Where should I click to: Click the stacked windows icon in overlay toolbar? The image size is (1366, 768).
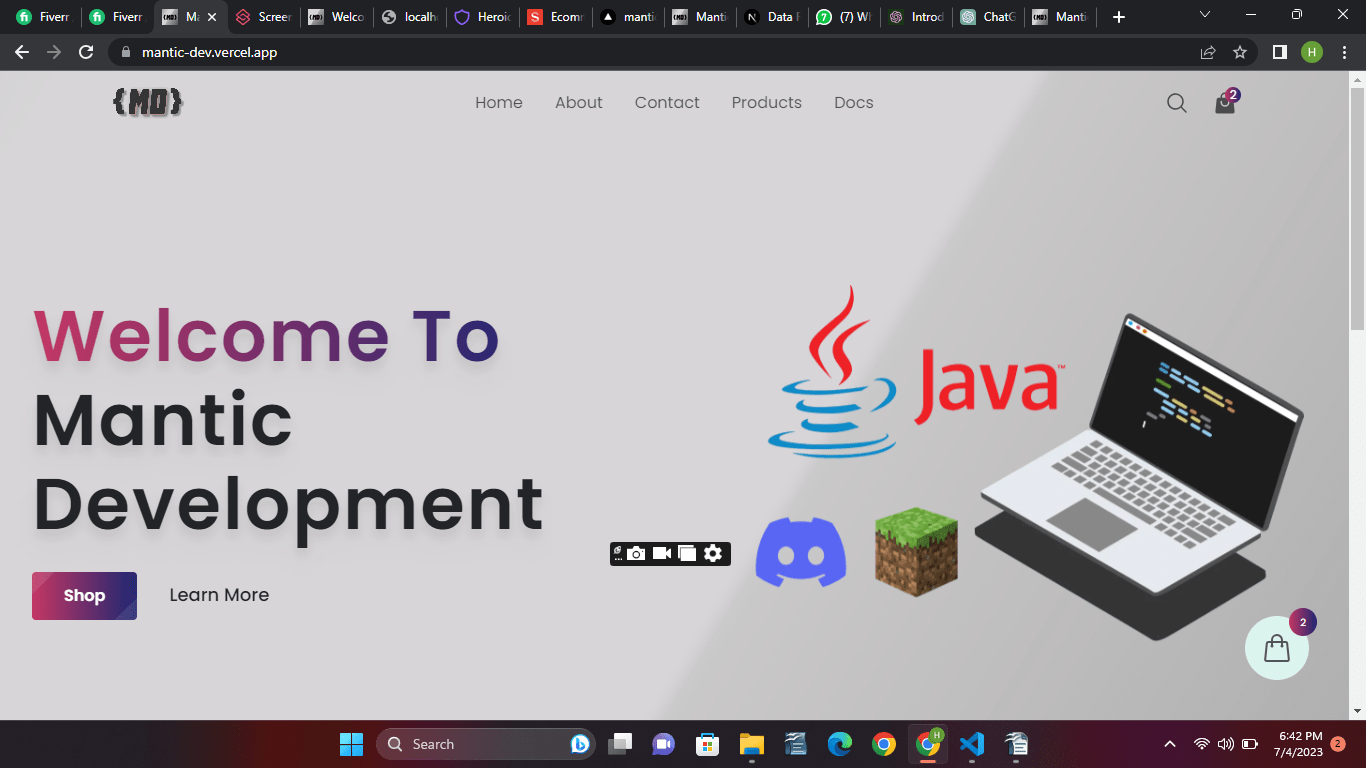[x=687, y=553]
